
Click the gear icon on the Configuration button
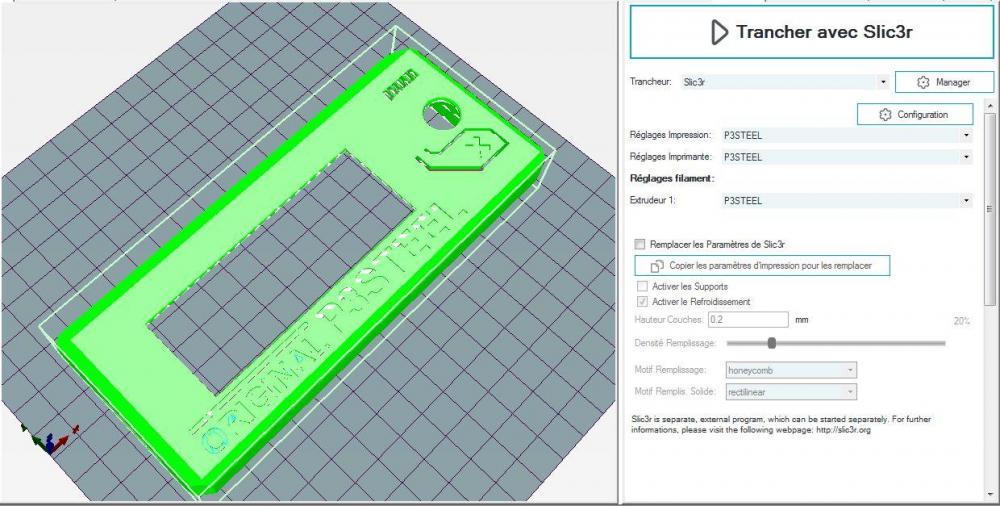tap(885, 115)
